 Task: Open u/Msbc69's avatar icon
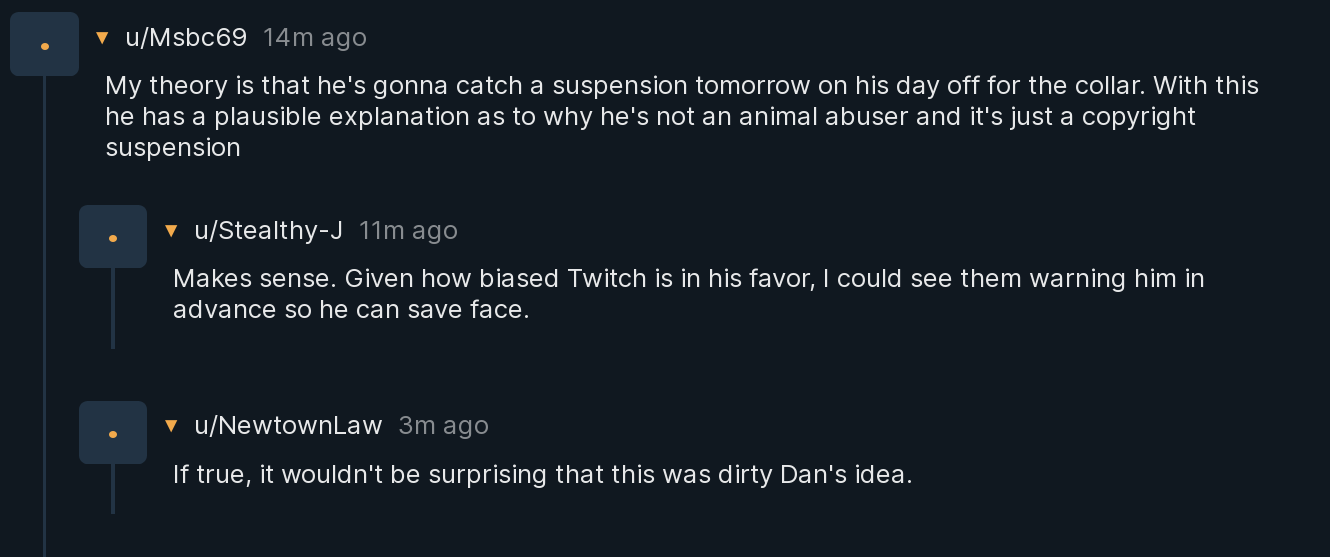(44, 45)
